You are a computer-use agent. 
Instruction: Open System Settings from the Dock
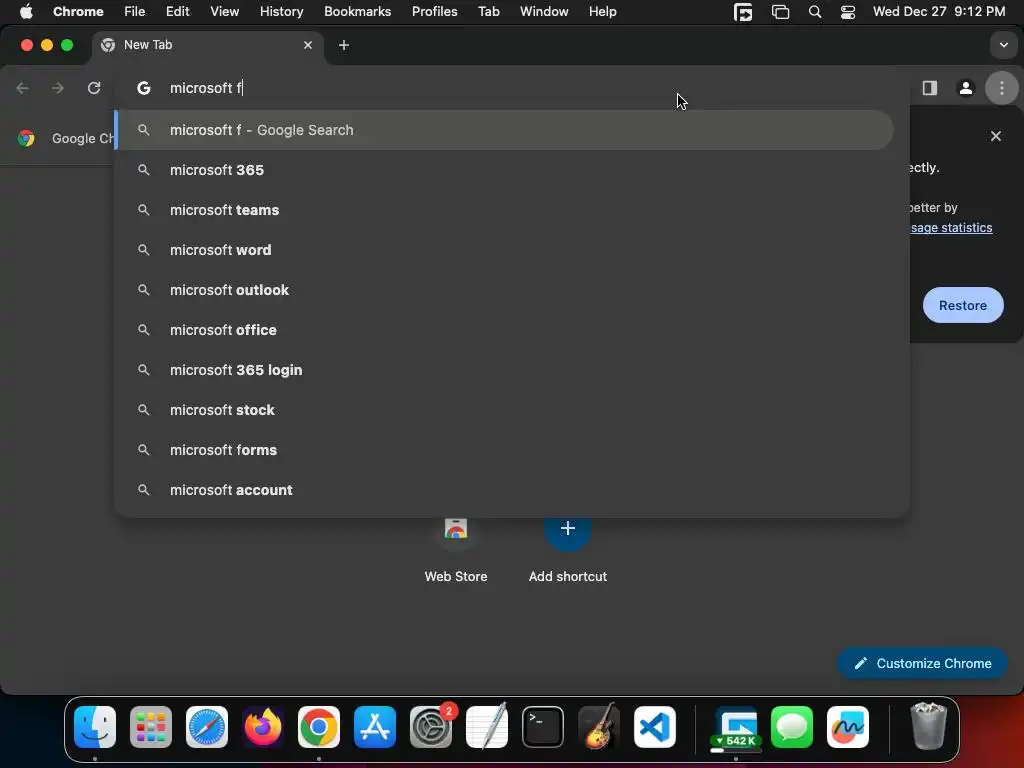431,727
